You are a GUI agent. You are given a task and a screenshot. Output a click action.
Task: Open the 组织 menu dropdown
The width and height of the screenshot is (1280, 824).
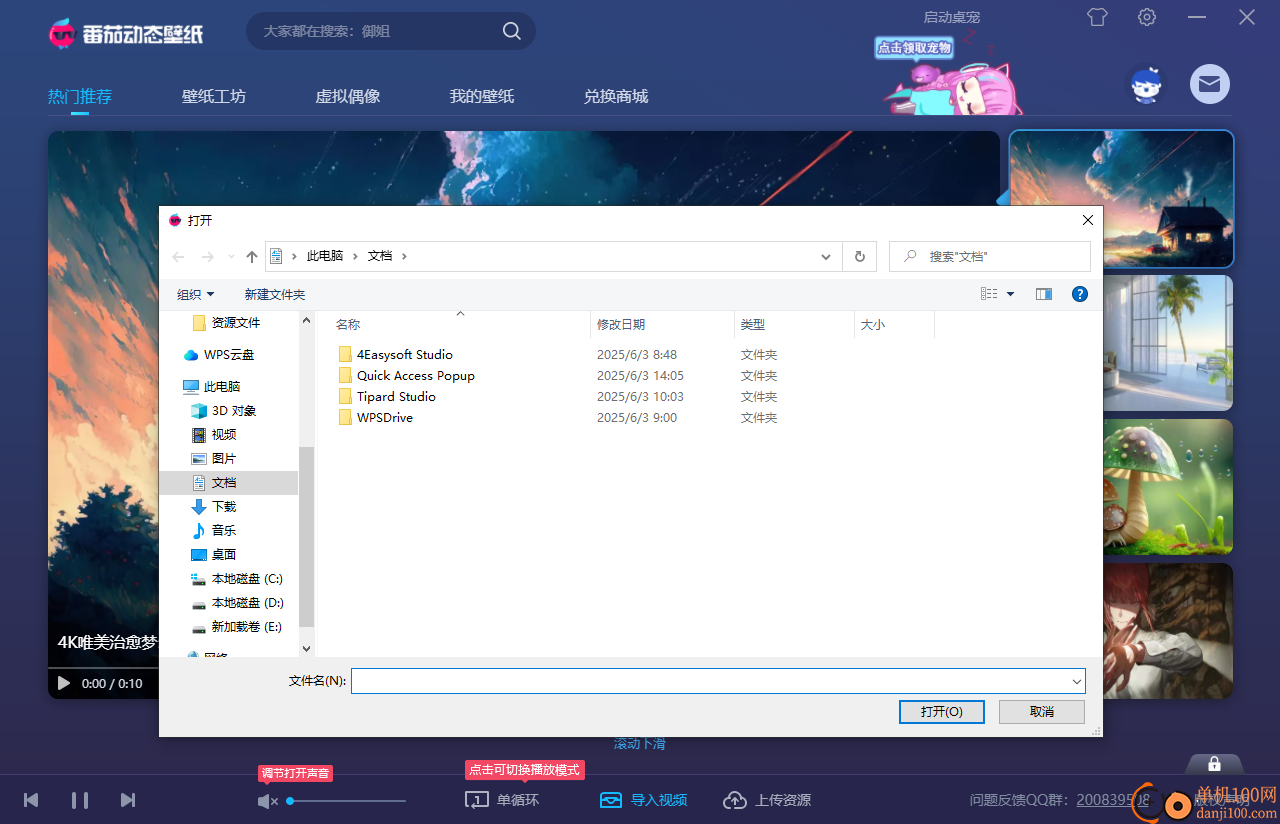tap(195, 294)
